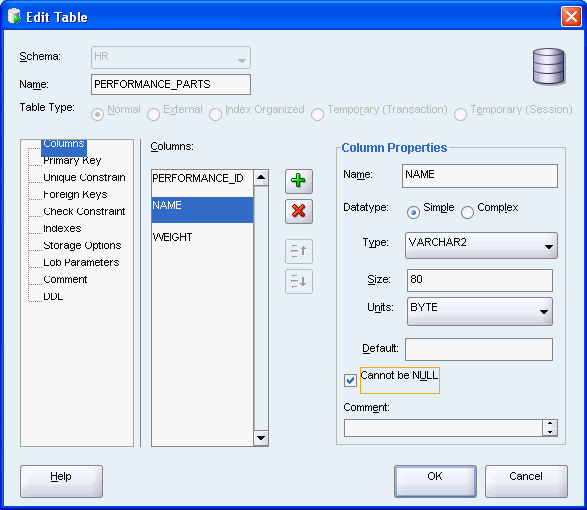Open the Units dropdown showing BYTE
Viewport: 587px width, 510px height.
[x=480, y=312]
